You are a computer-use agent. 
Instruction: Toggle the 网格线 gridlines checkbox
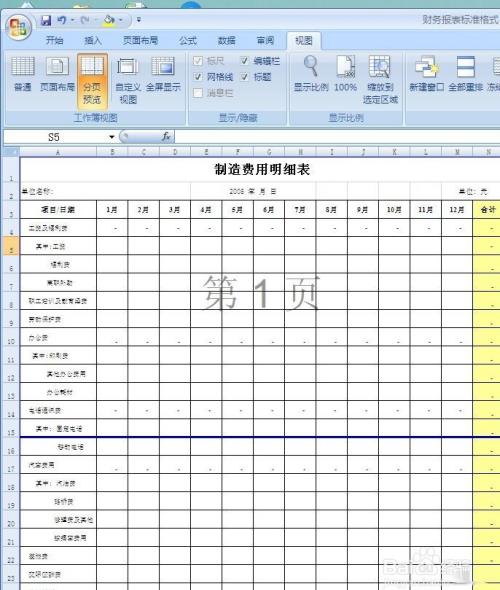198,77
